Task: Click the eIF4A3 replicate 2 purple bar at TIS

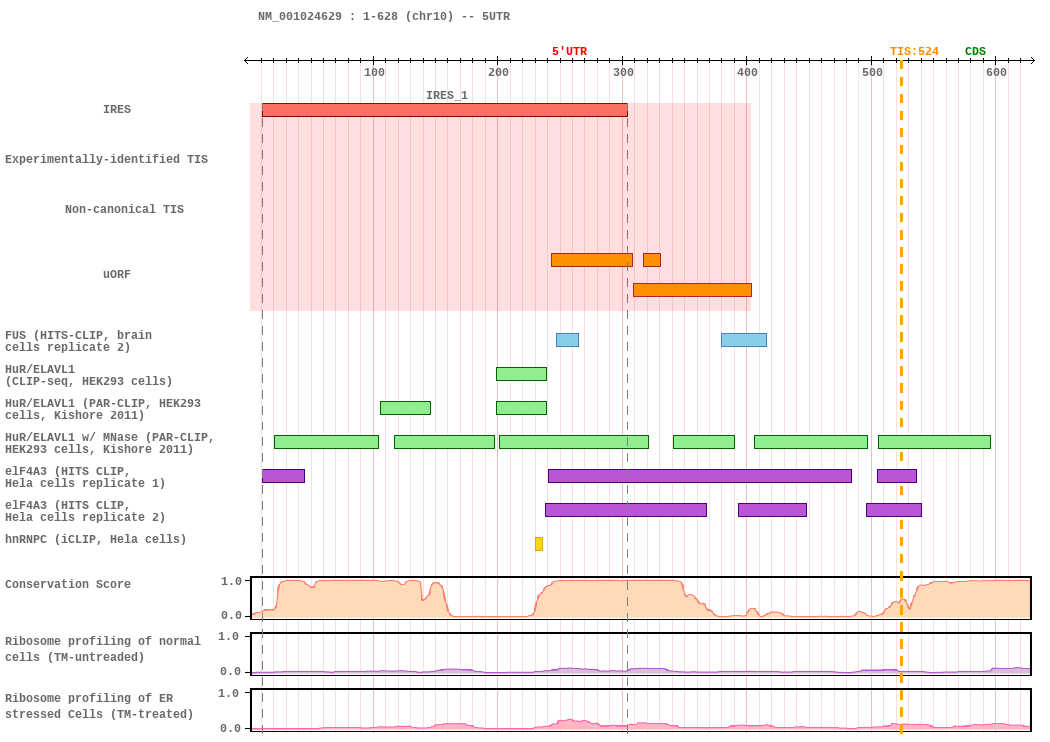Action: [894, 510]
